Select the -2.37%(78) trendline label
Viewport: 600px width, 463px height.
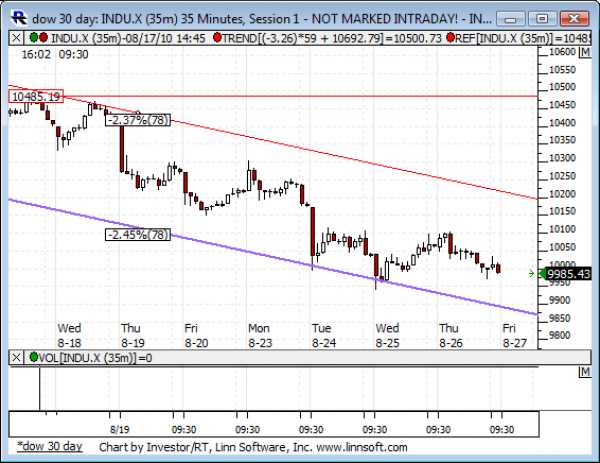[138, 120]
